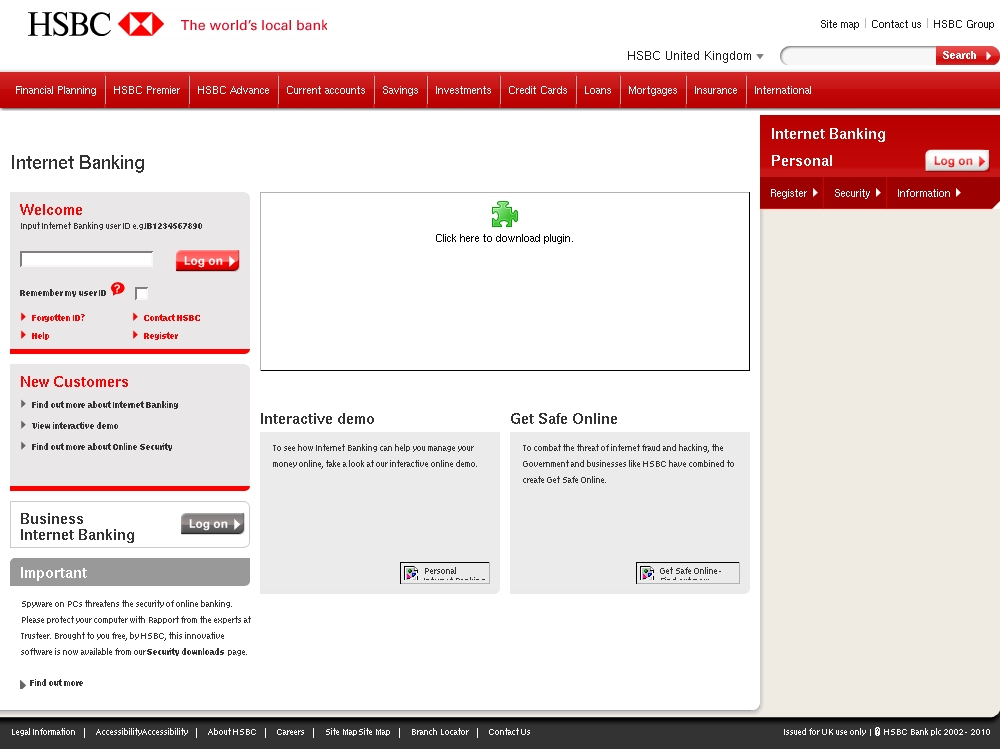Click Find out more under Important
This screenshot has width=1000, height=749.
coord(56,683)
